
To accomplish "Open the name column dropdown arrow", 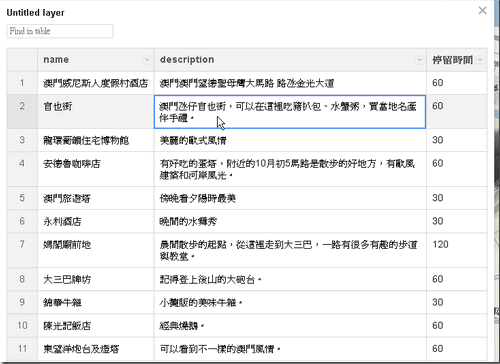I will point(147,60).
